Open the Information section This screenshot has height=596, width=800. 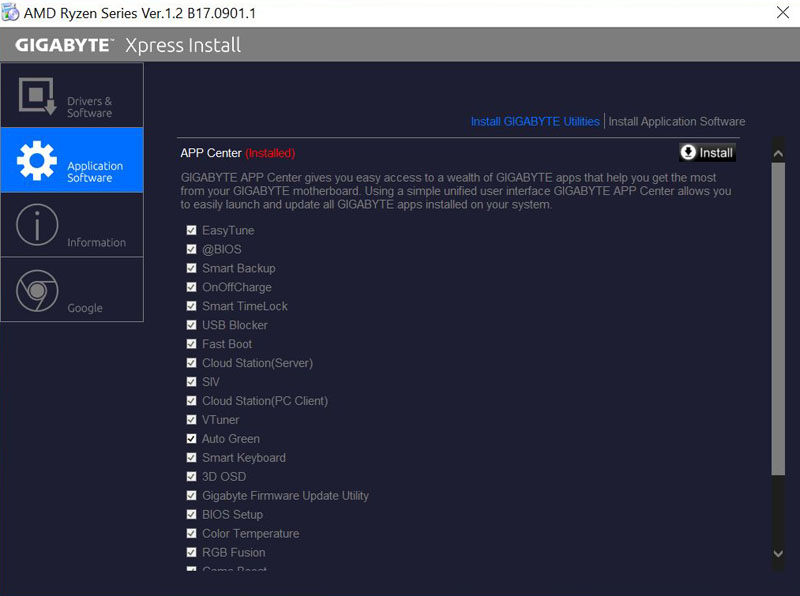pos(72,225)
